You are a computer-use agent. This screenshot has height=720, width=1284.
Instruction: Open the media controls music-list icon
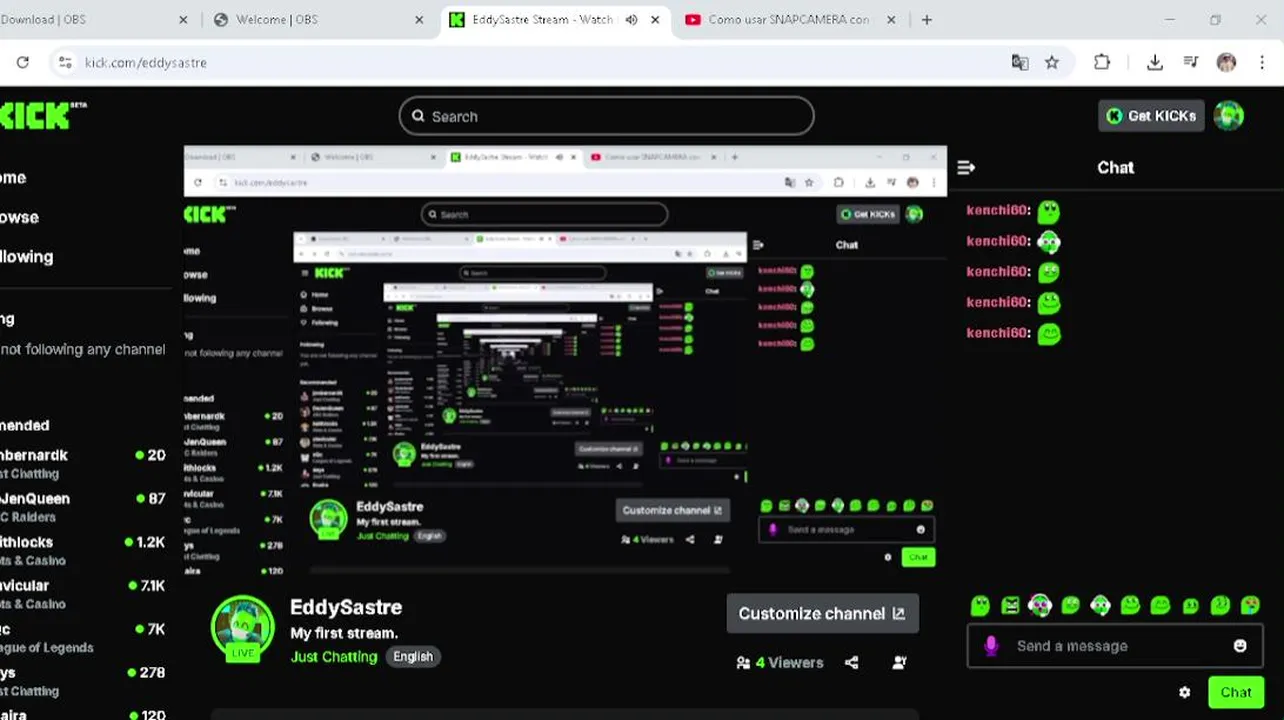1190,62
